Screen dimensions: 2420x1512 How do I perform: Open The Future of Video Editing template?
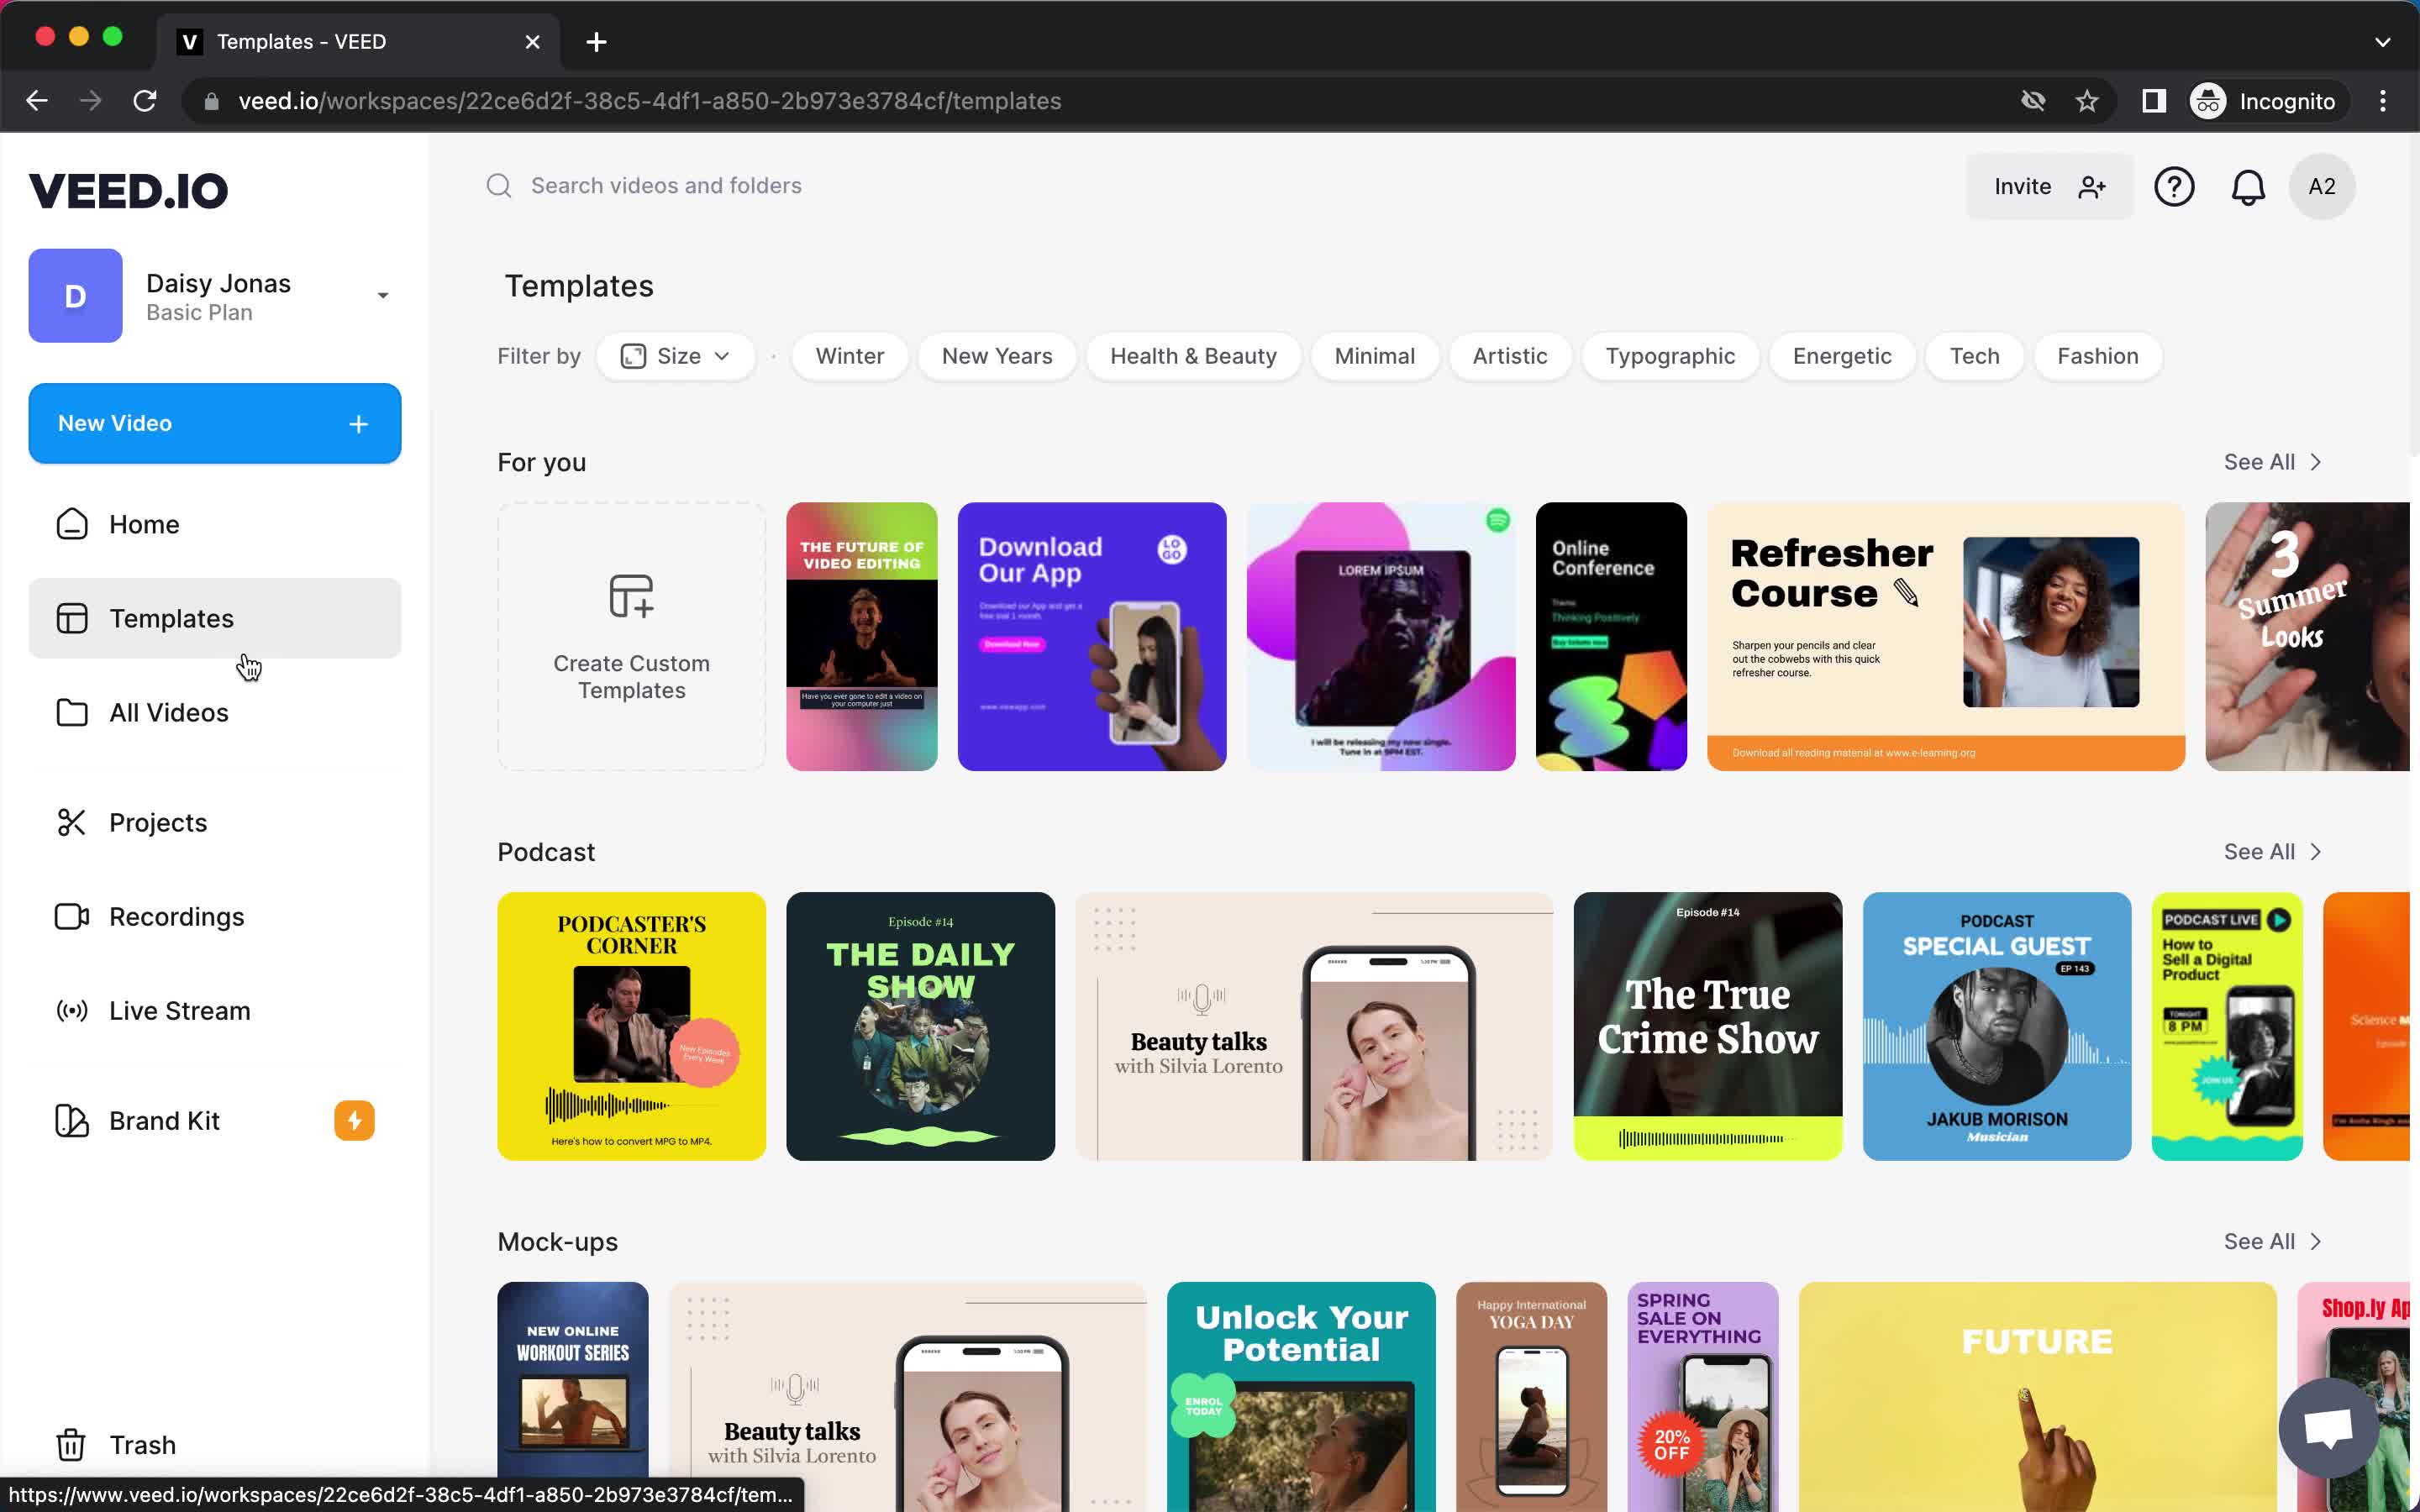coord(862,636)
